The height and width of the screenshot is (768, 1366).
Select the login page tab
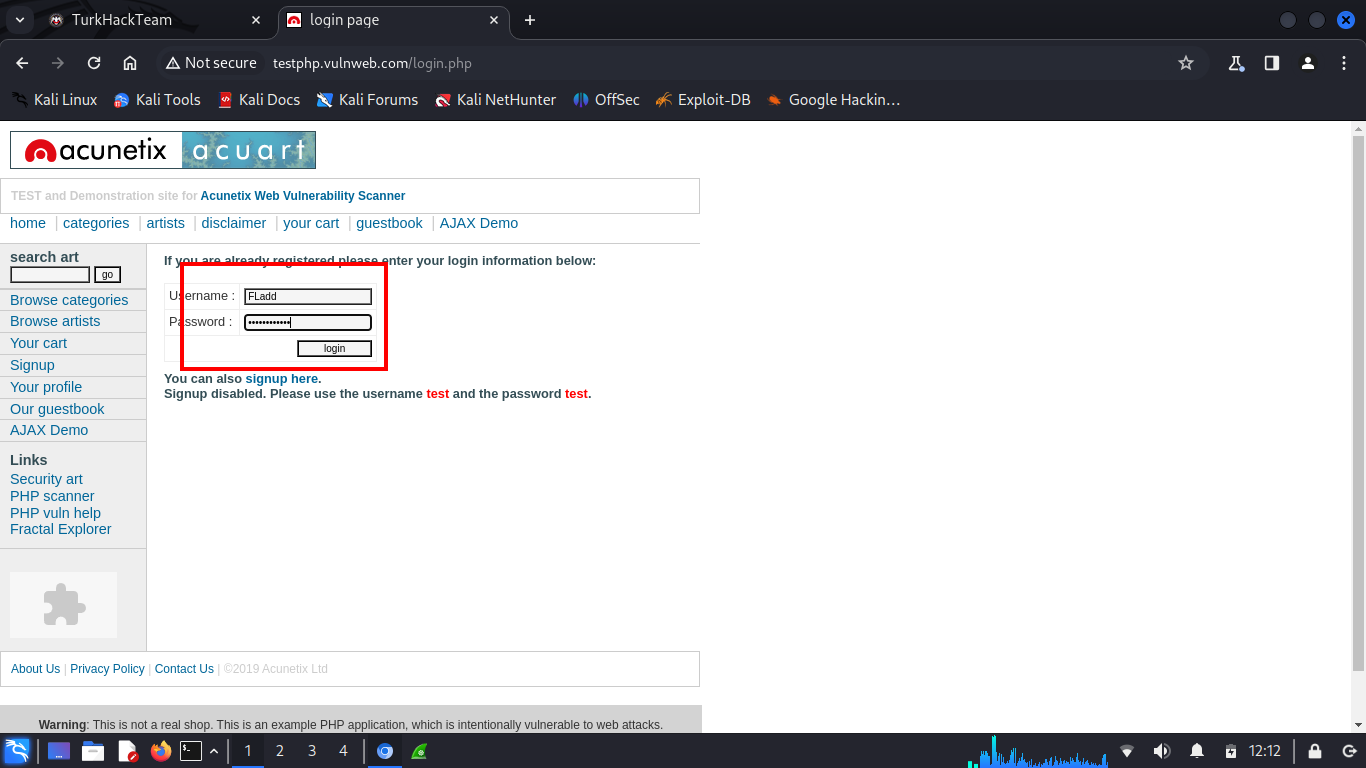(393, 20)
